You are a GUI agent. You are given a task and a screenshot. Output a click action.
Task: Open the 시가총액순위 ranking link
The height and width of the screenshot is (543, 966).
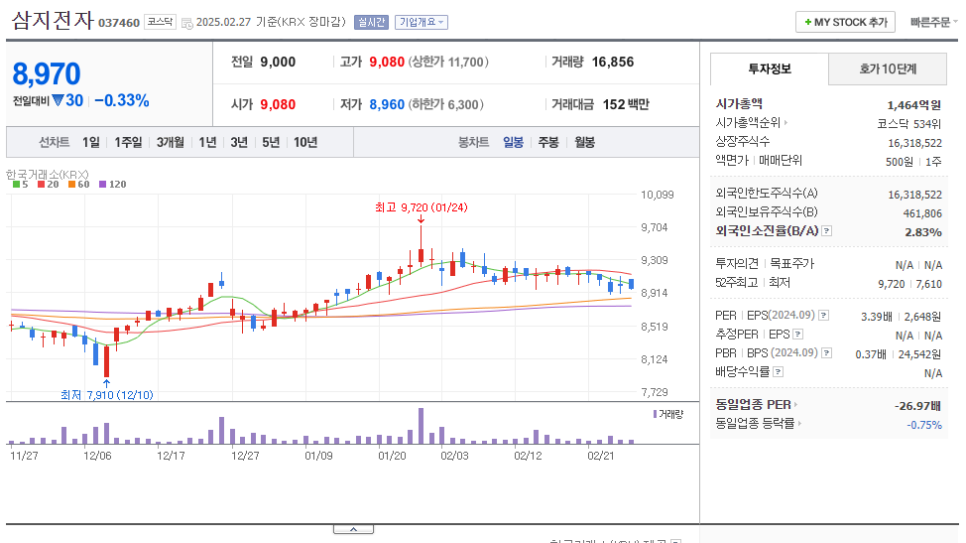[x=752, y=123]
